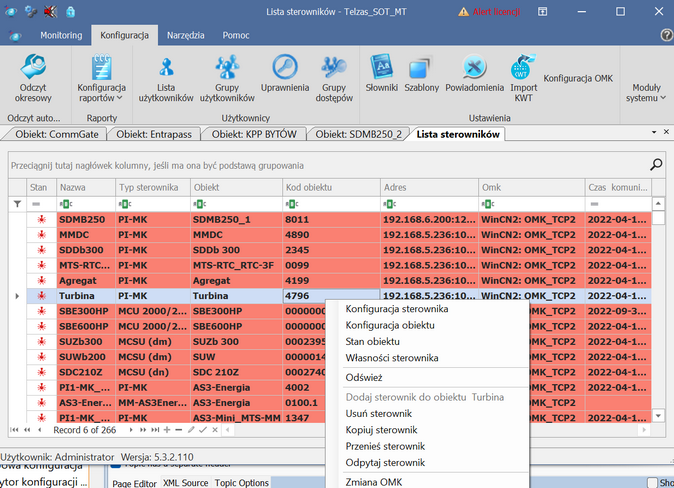
Task: Open Grupy dostępów
Action: pyautogui.click(x=334, y=78)
